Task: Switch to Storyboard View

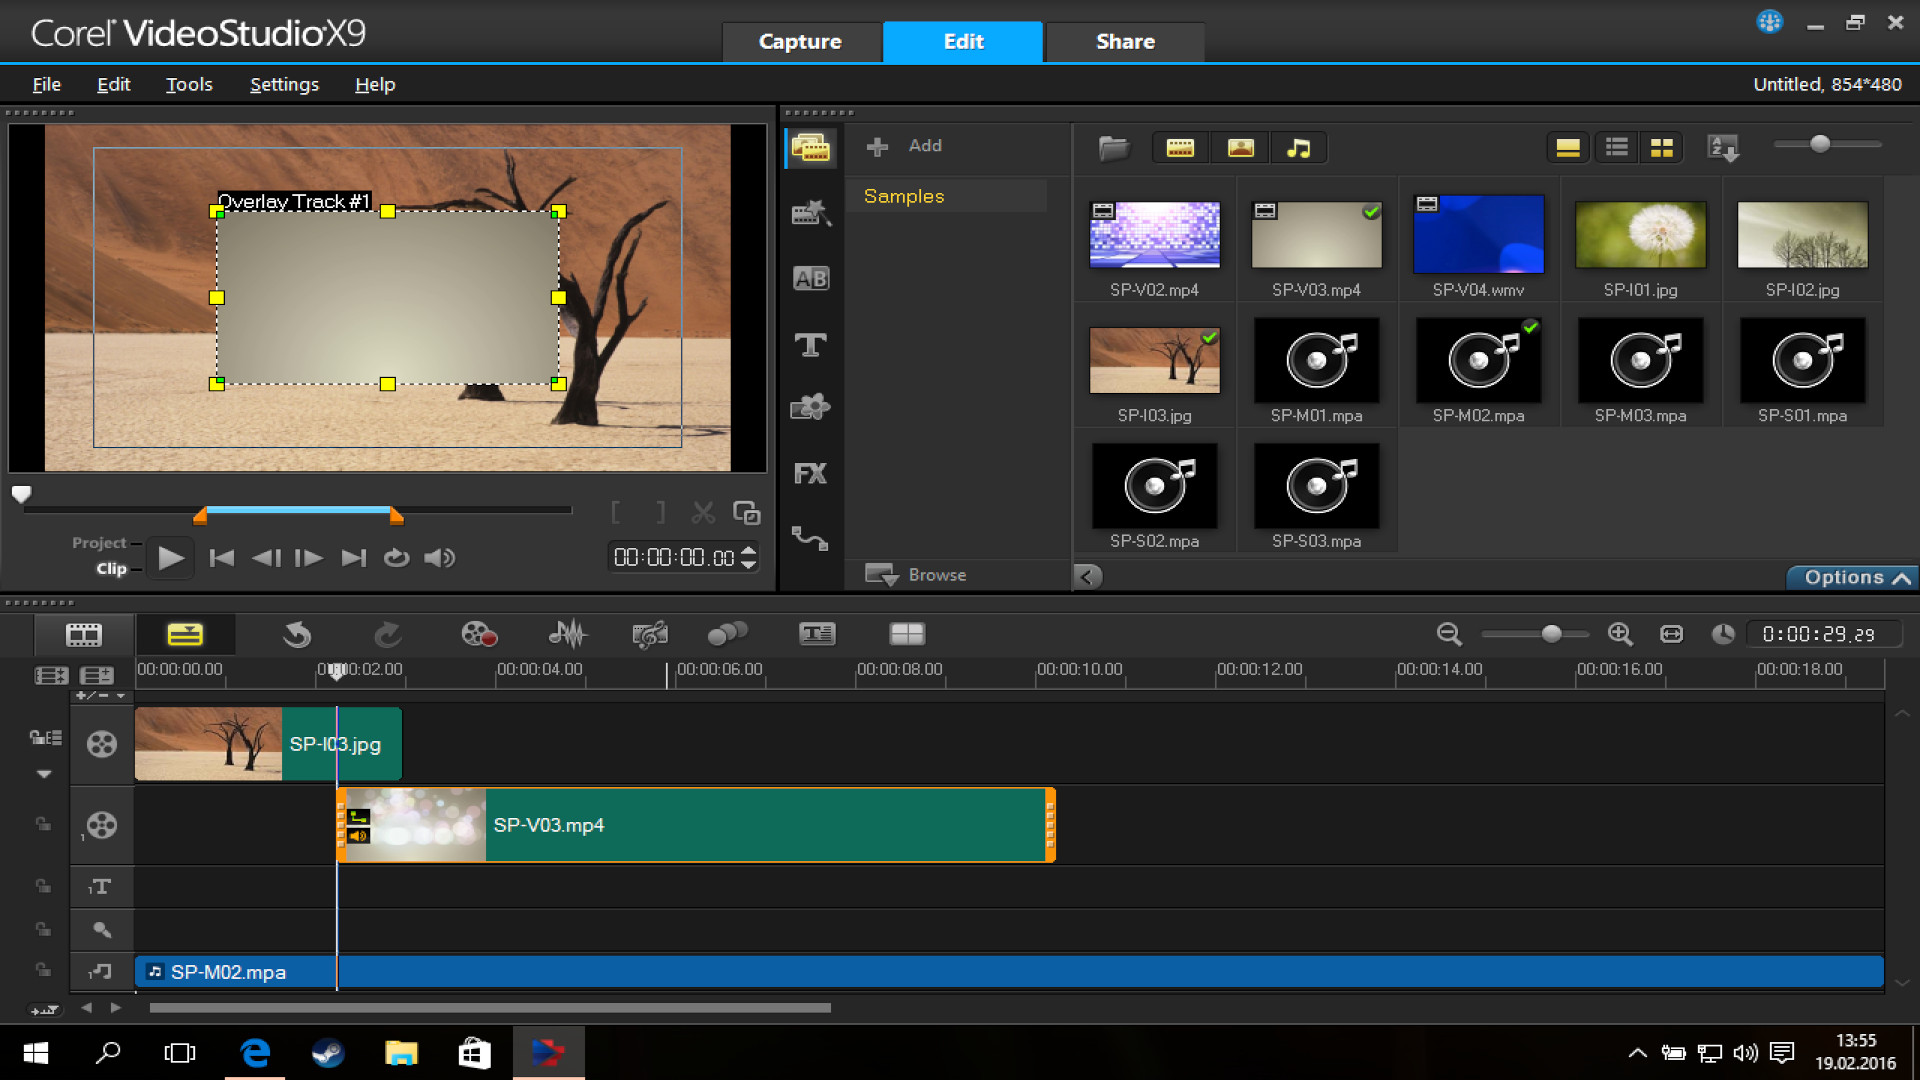Action: coord(85,634)
